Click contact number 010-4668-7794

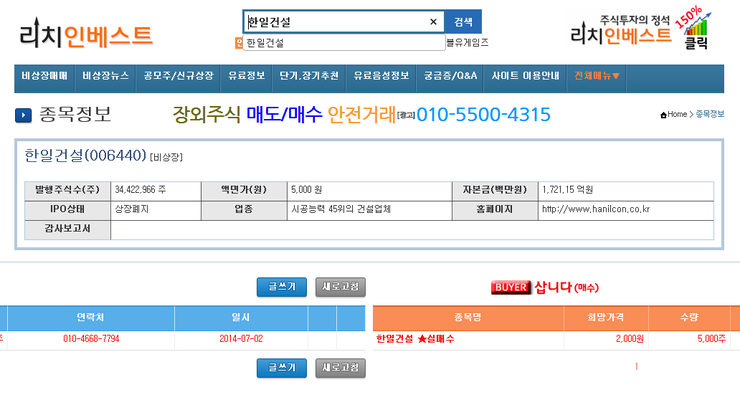point(91,339)
